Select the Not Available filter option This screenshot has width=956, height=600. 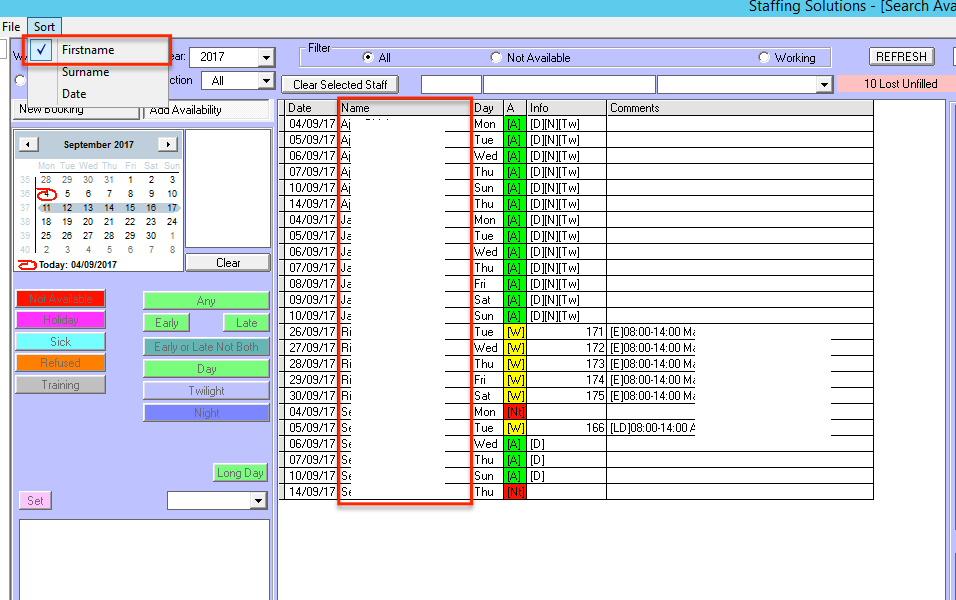pos(496,58)
